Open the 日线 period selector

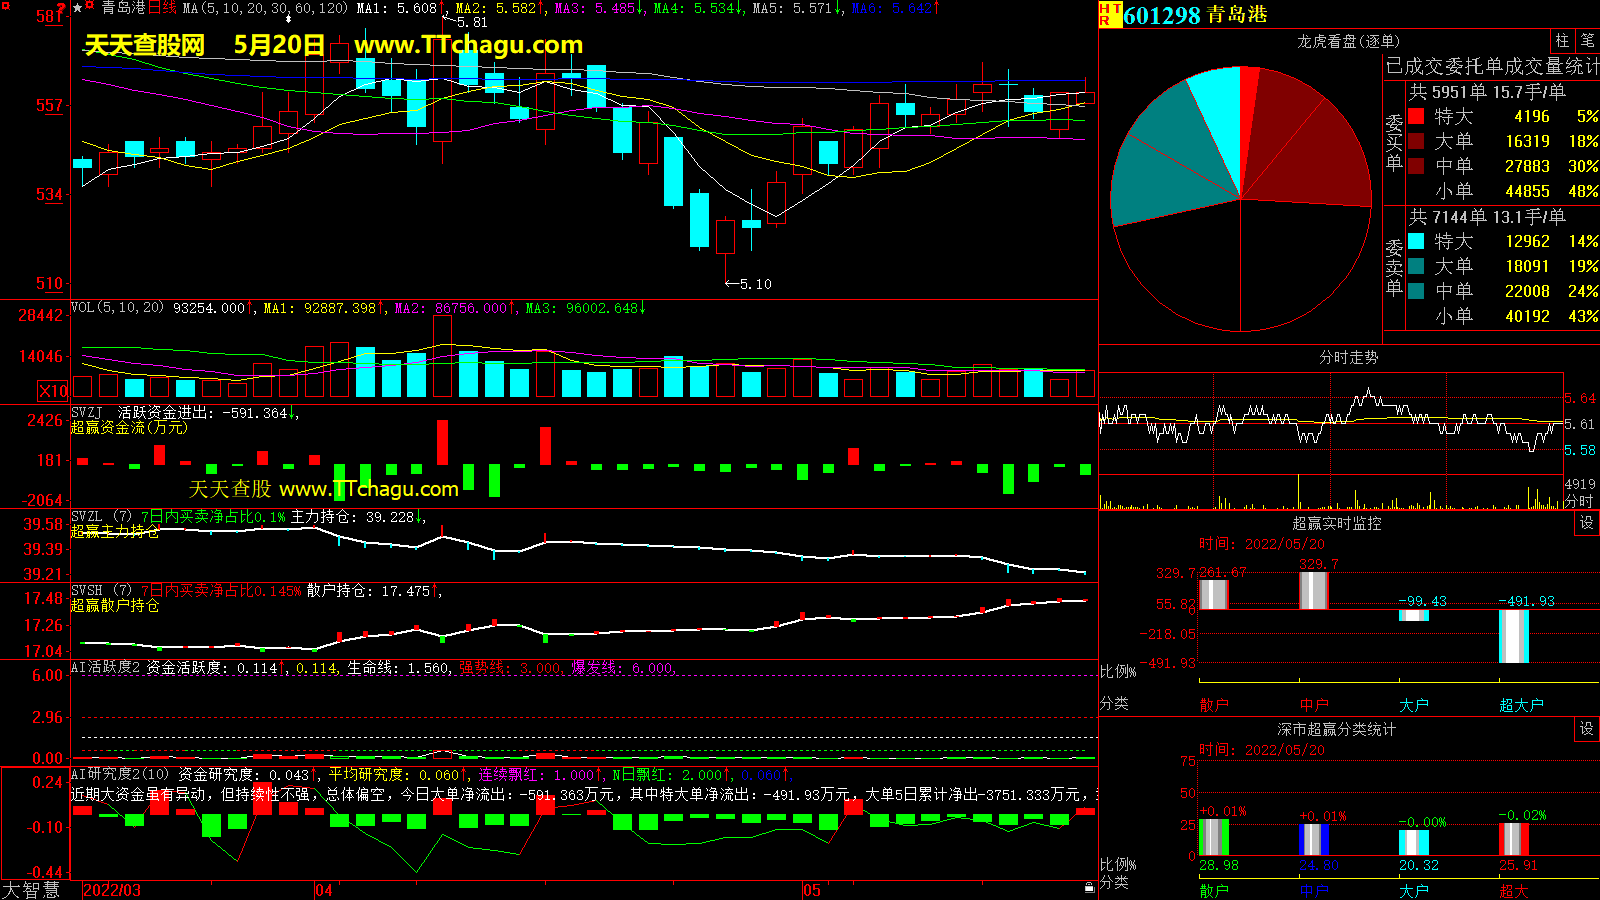[162, 8]
